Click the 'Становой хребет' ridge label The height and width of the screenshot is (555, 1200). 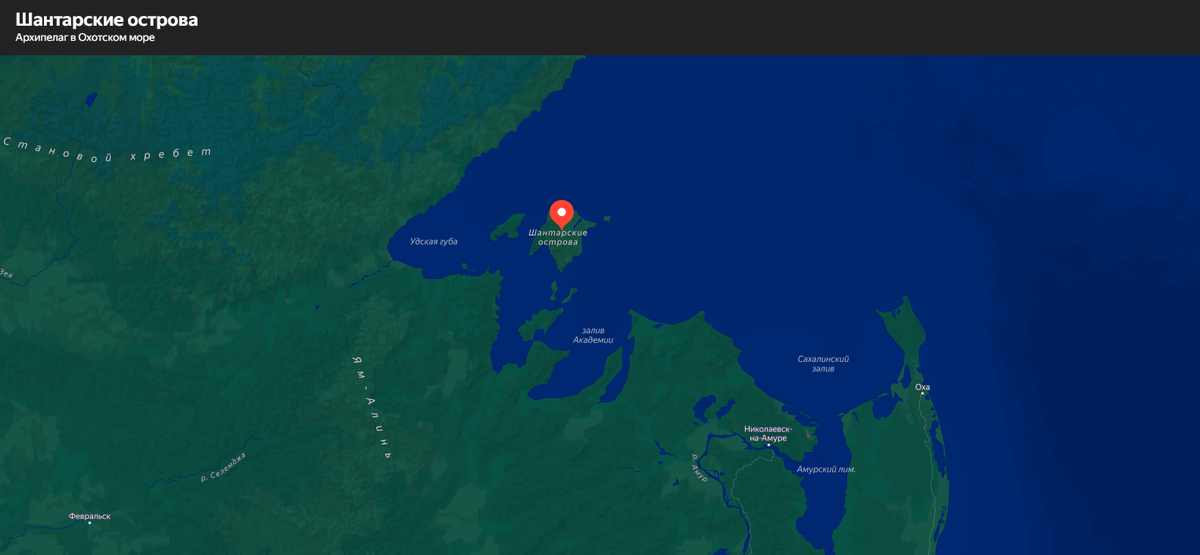point(107,149)
